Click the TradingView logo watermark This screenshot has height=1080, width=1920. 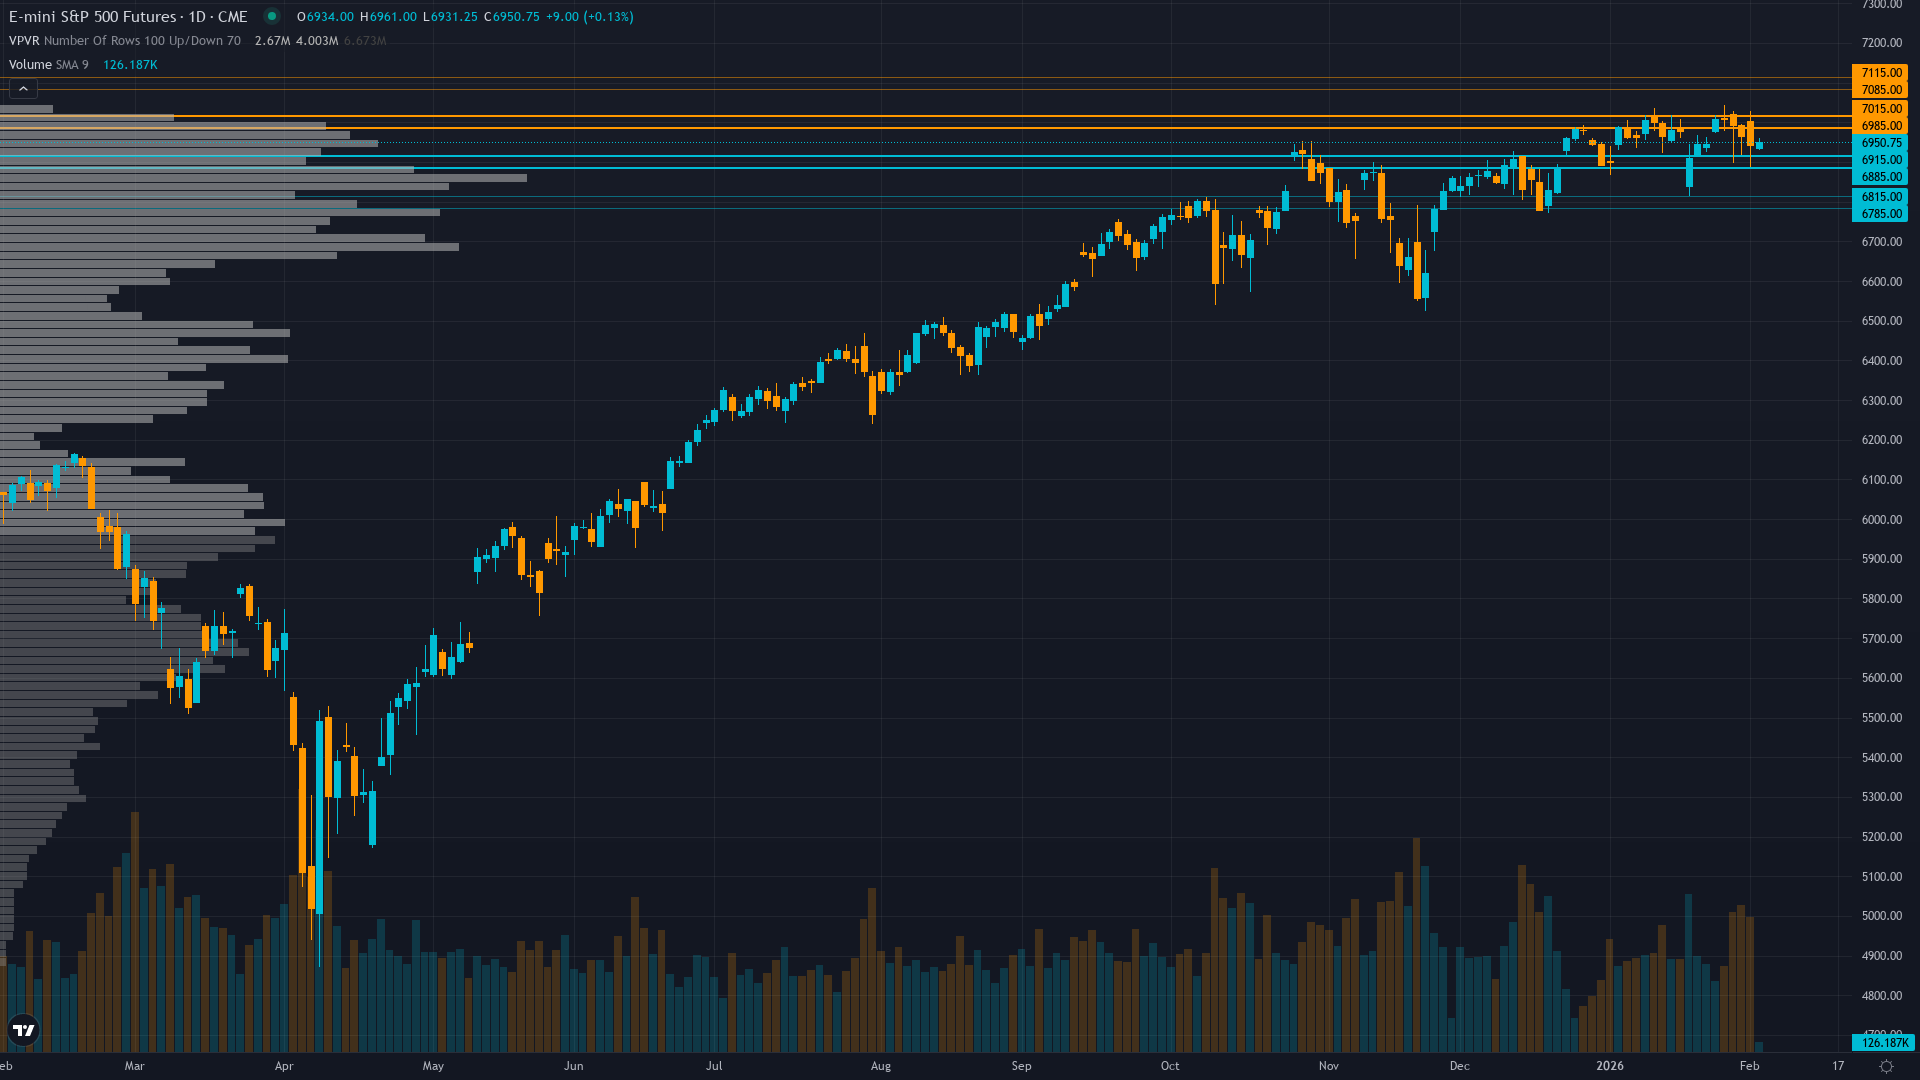point(22,1032)
